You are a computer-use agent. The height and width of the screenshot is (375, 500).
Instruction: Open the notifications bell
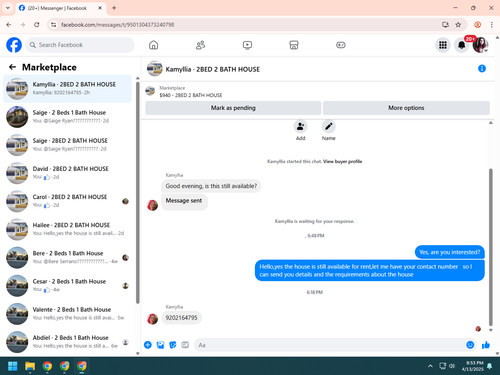click(462, 45)
